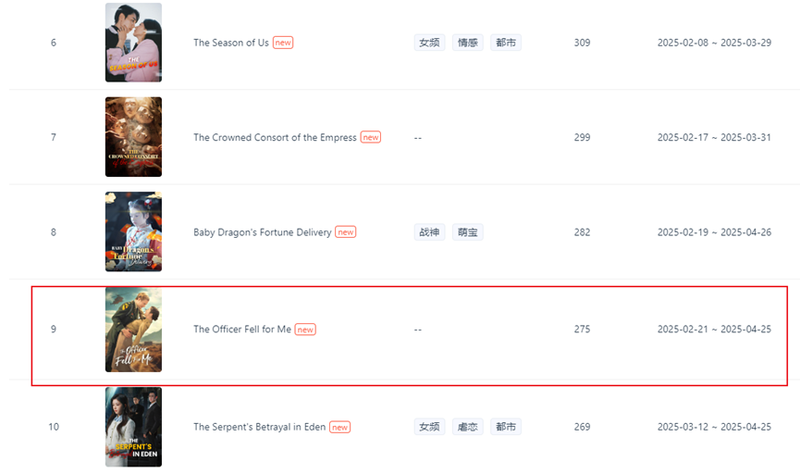Open The Officer Fell for Me poster
The image size is (800, 474).
pyautogui.click(x=133, y=329)
